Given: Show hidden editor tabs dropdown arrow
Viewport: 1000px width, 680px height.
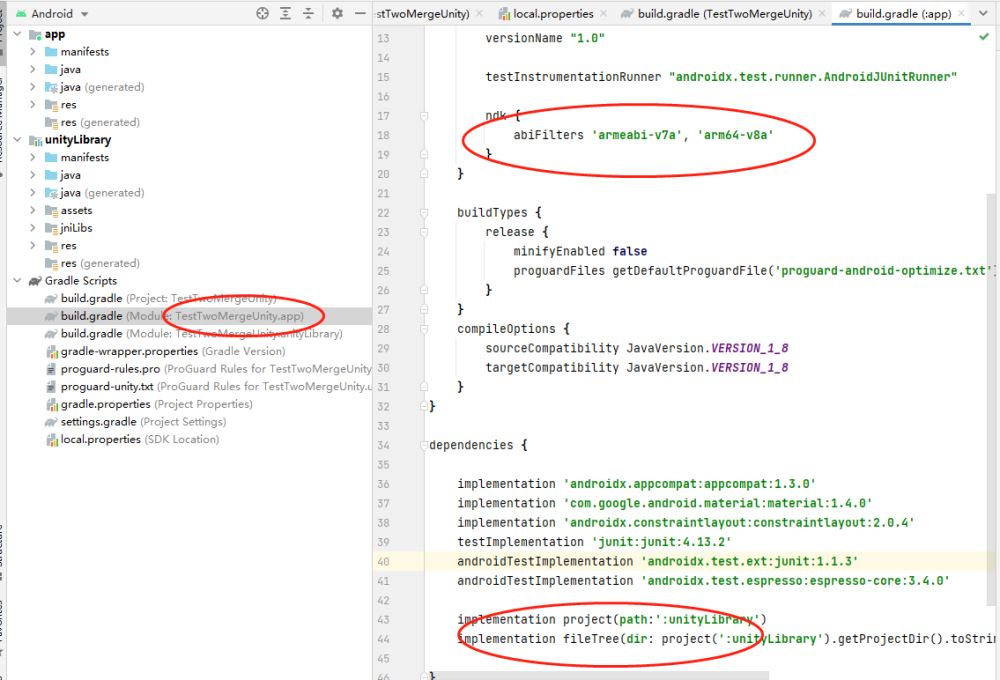Looking at the screenshot, I should click(x=985, y=14).
